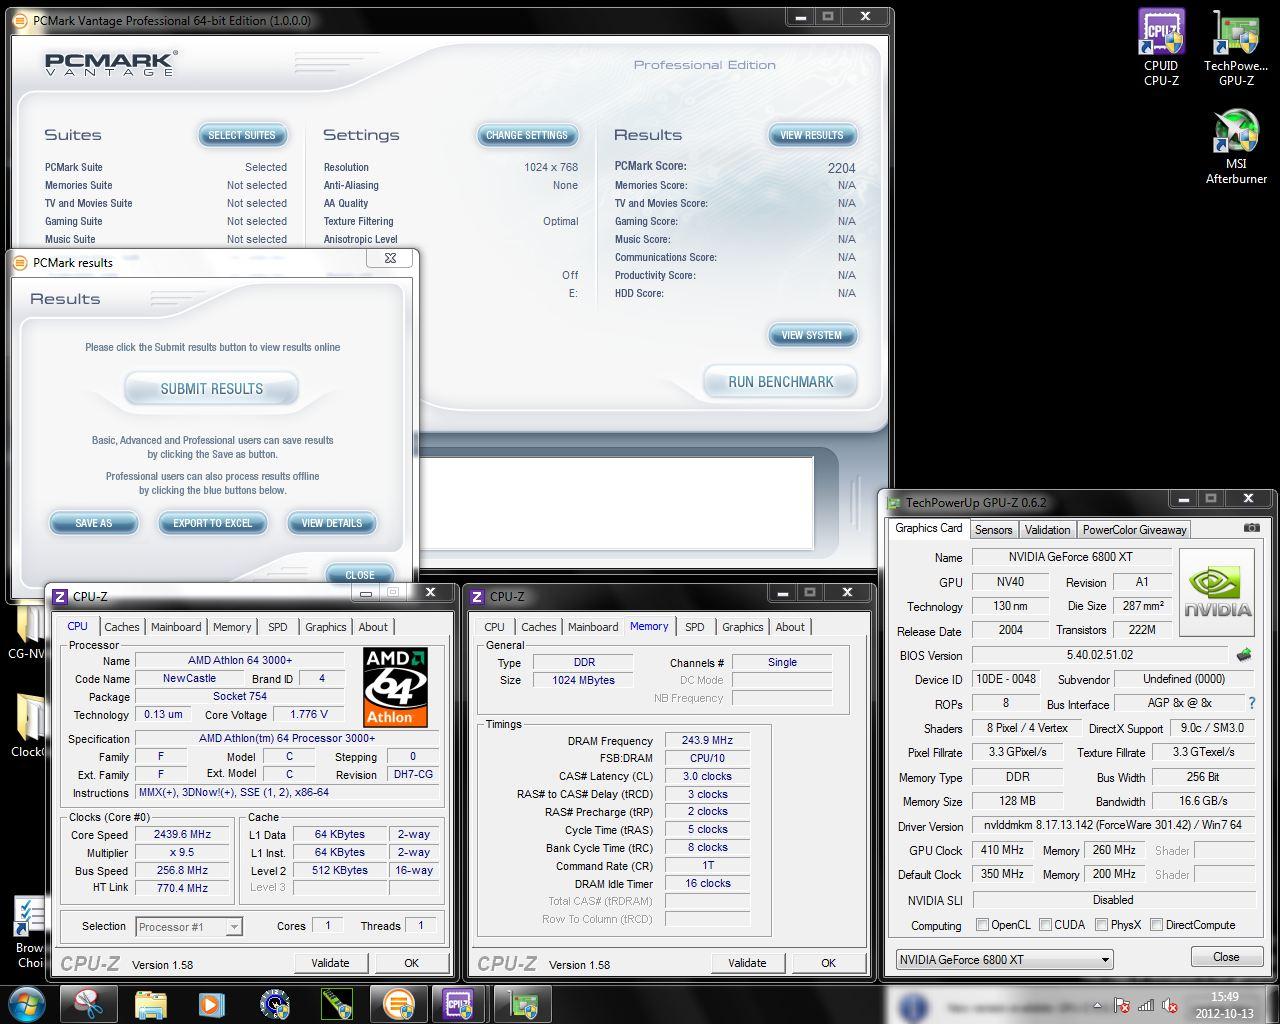This screenshot has height=1024, width=1280.
Task: Enable the CUDA checkbox in GPU-Z
Action: [x=1045, y=925]
